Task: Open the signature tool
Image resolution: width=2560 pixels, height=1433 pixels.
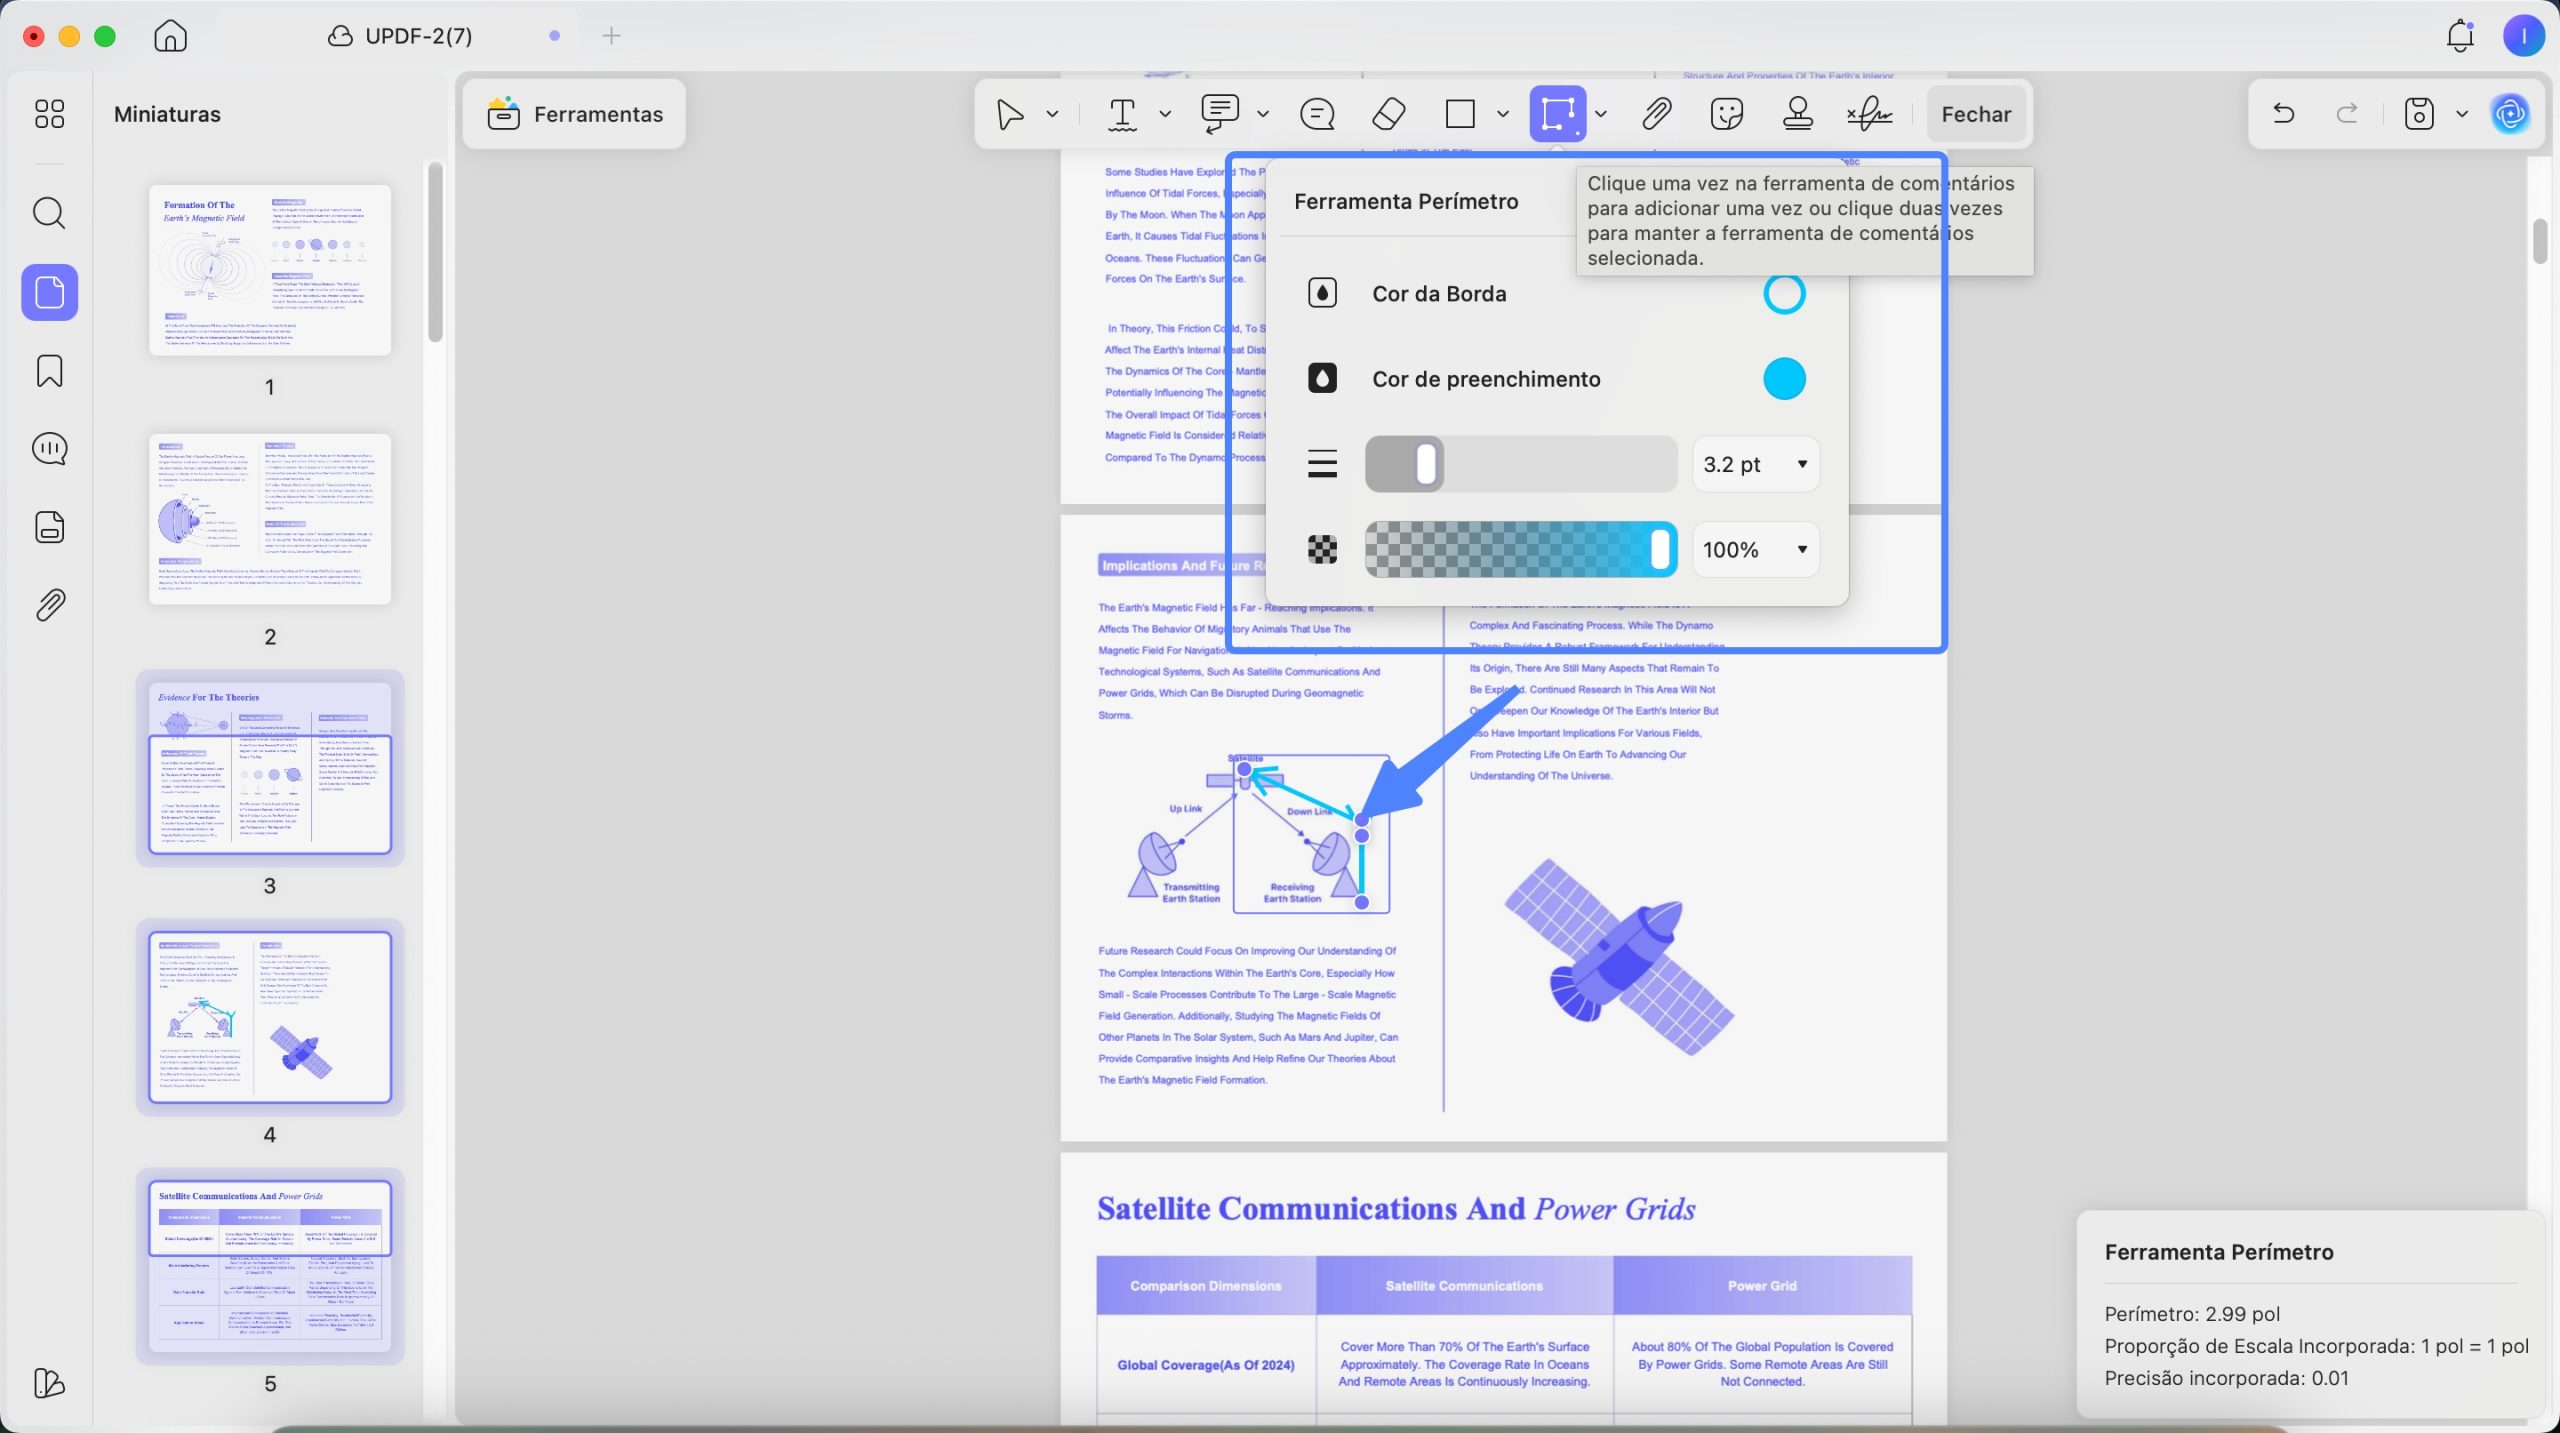Action: [1869, 114]
